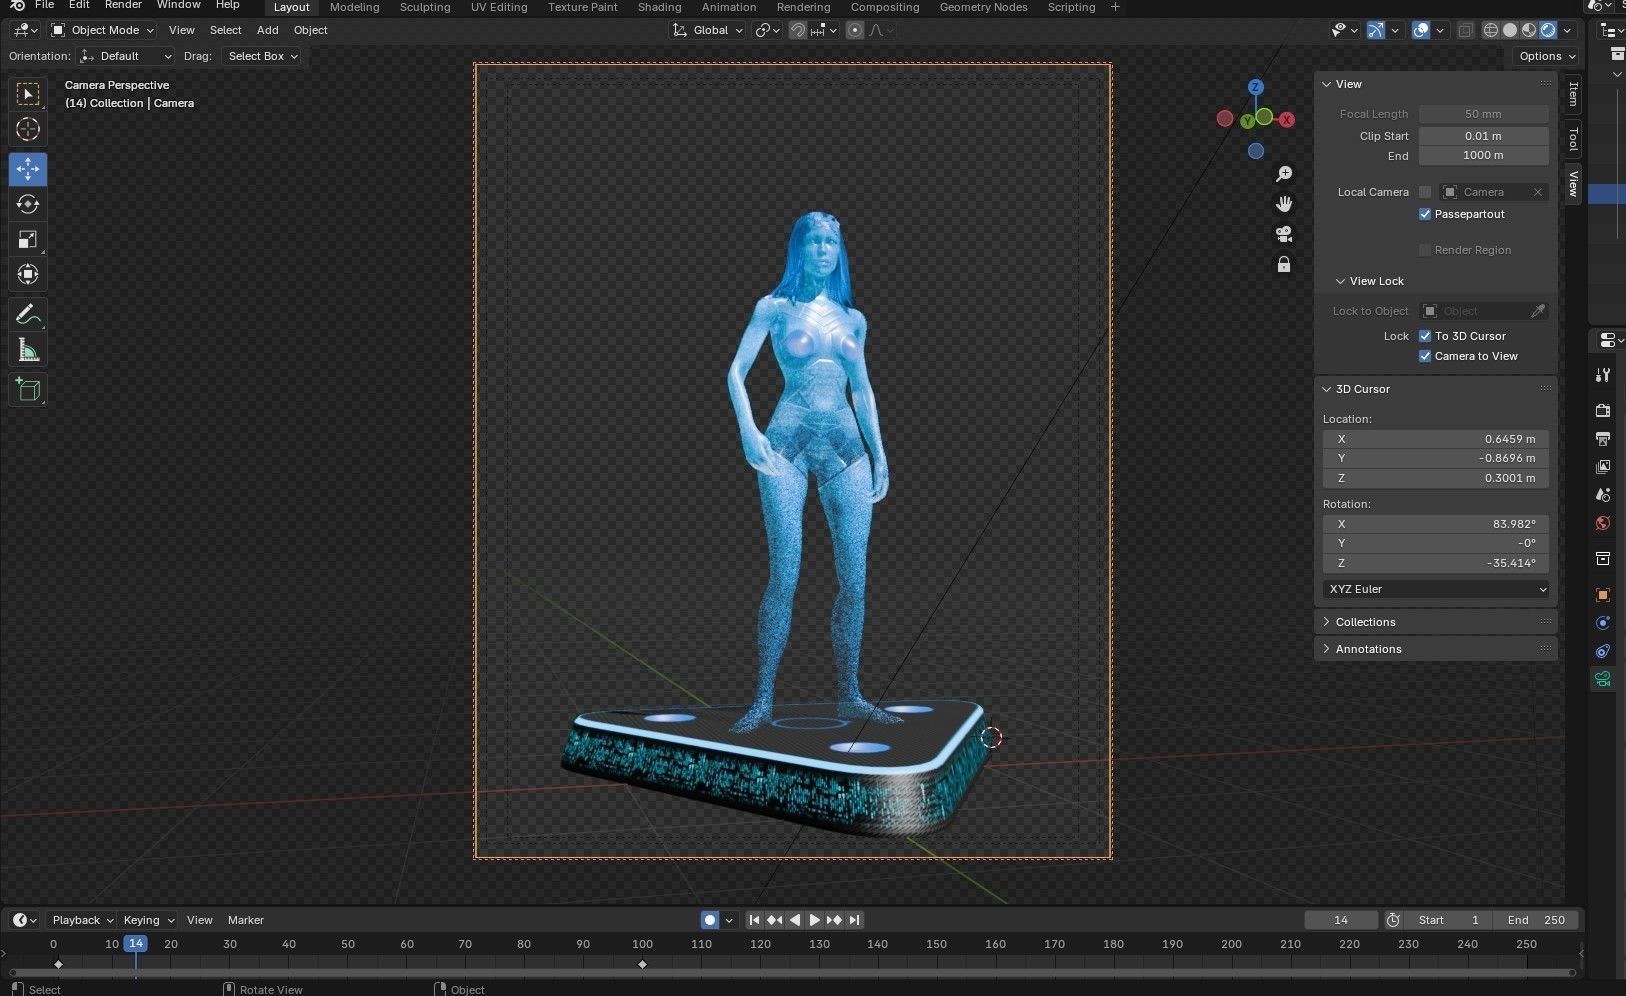The height and width of the screenshot is (996, 1626).
Task: Toggle X-ray mode button
Action: coord(1465,30)
